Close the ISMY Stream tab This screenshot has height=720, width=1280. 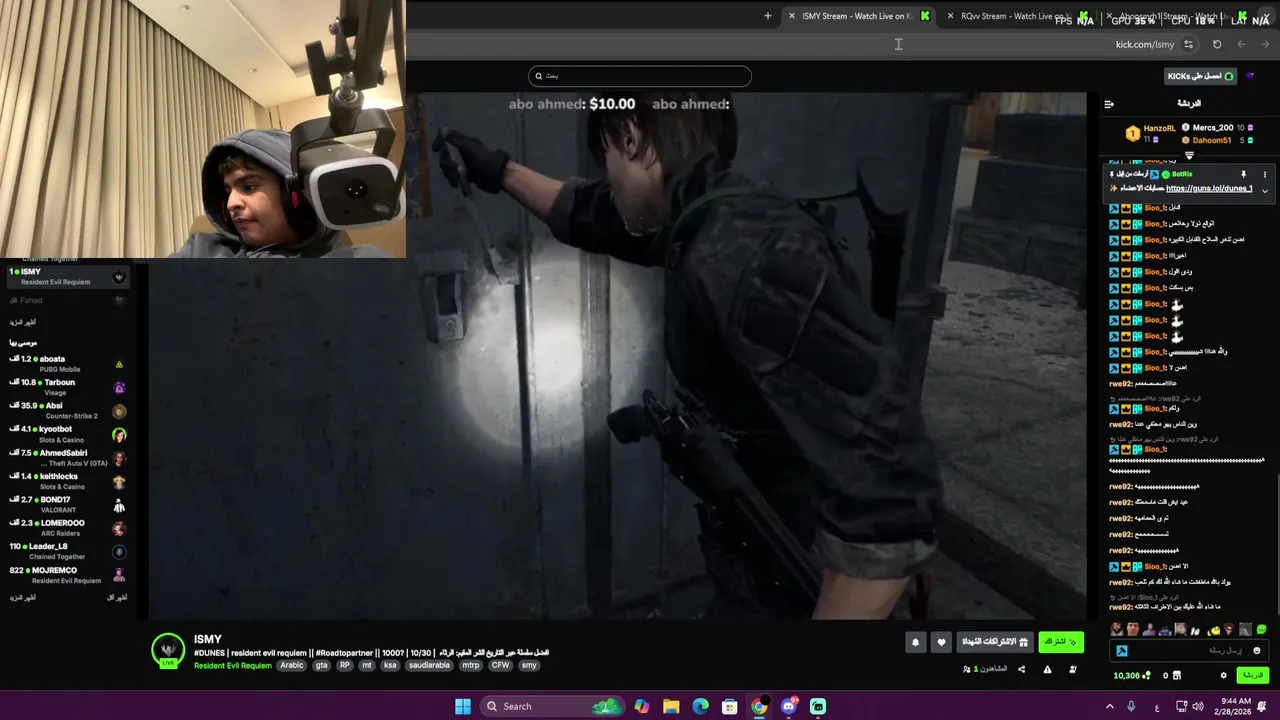click(x=791, y=16)
